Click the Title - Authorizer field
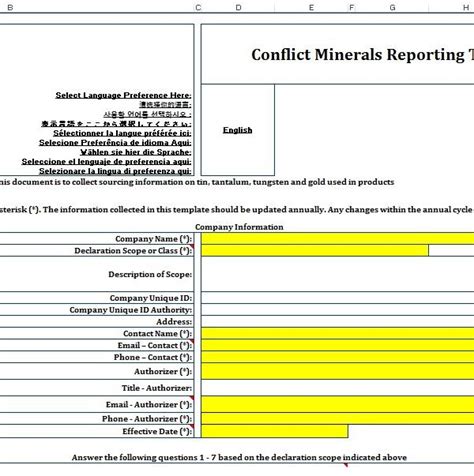This screenshot has width=474, height=476. [x=338, y=388]
